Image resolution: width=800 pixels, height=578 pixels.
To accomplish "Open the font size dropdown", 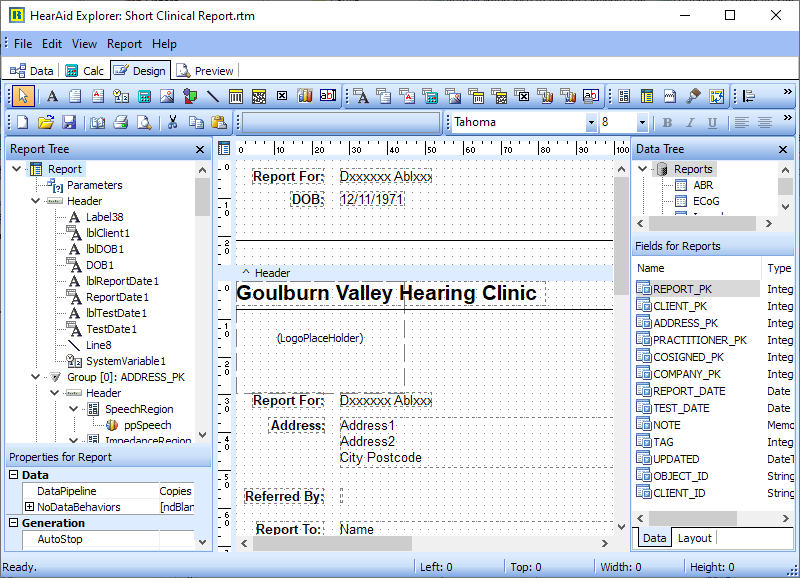I will (x=641, y=122).
